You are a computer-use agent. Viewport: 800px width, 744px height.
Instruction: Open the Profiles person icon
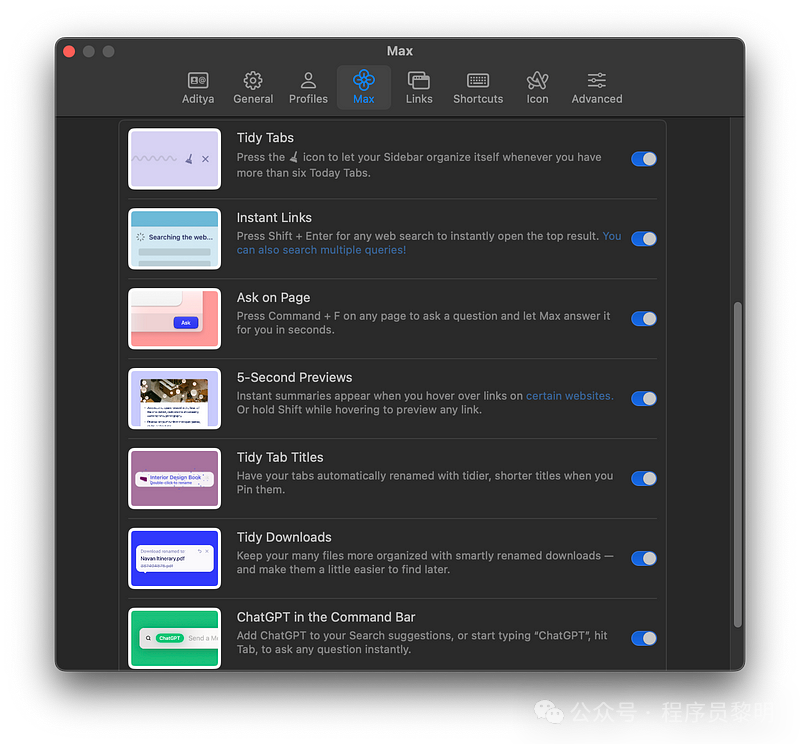click(308, 81)
